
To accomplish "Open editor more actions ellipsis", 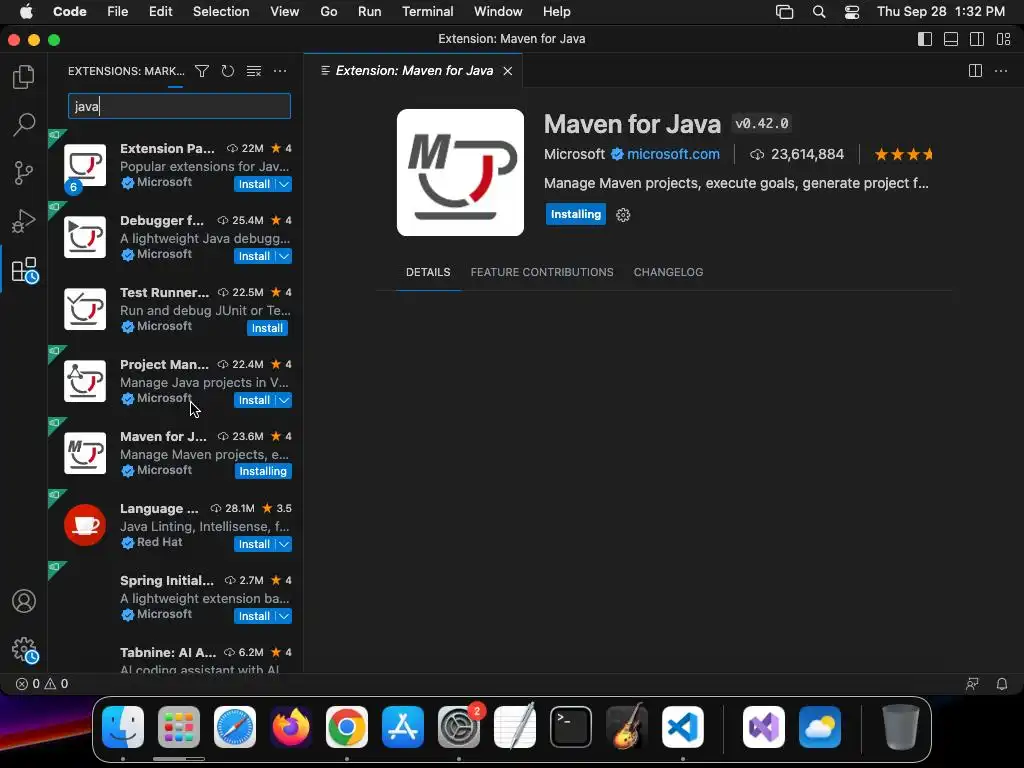I will click(1000, 71).
